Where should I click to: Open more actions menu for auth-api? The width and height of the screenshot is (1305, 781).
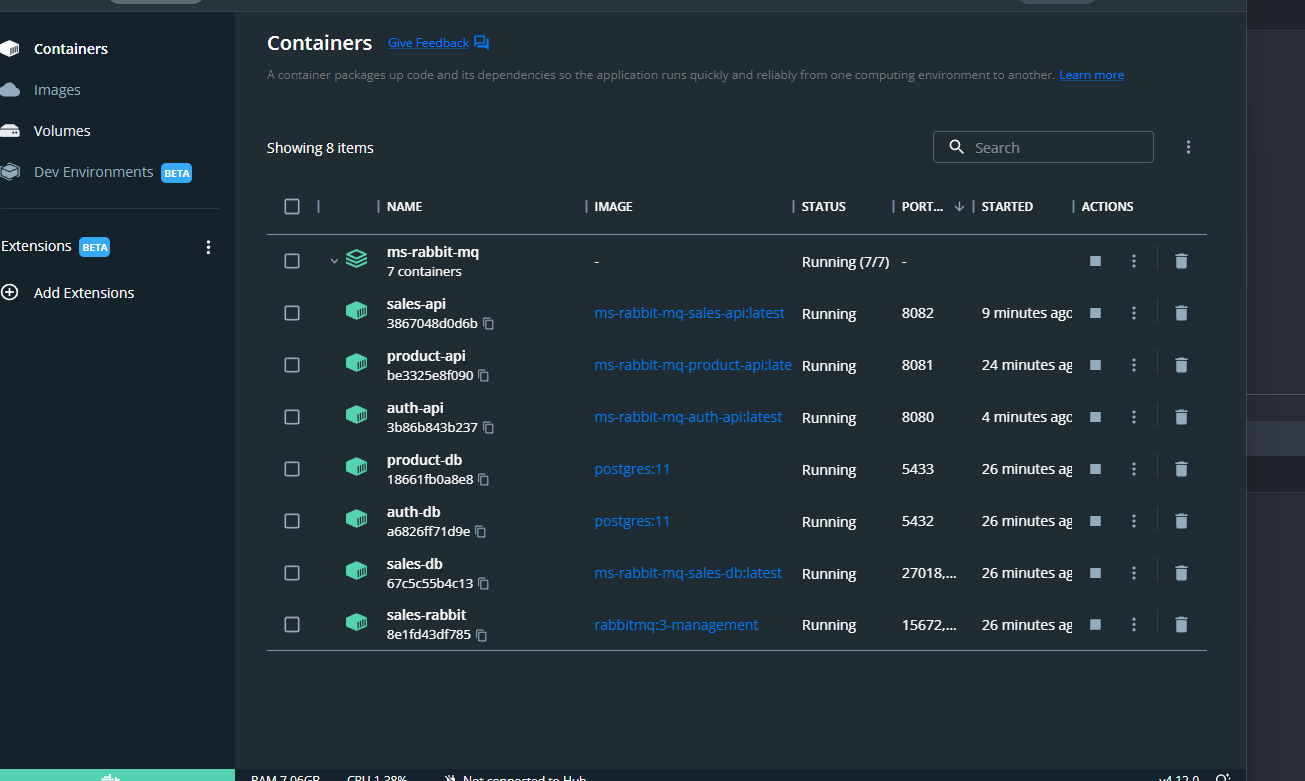point(1134,417)
